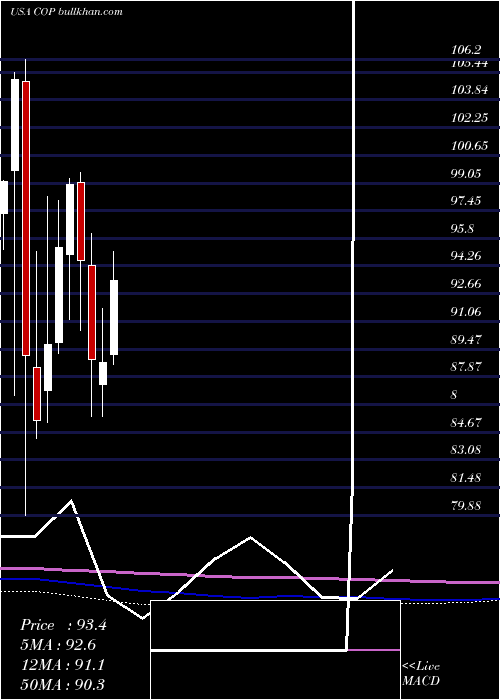The height and width of the screenshot is (700, 500).
Task: Click the 94.26 price axis label
Action: click(x=466, y=256)
